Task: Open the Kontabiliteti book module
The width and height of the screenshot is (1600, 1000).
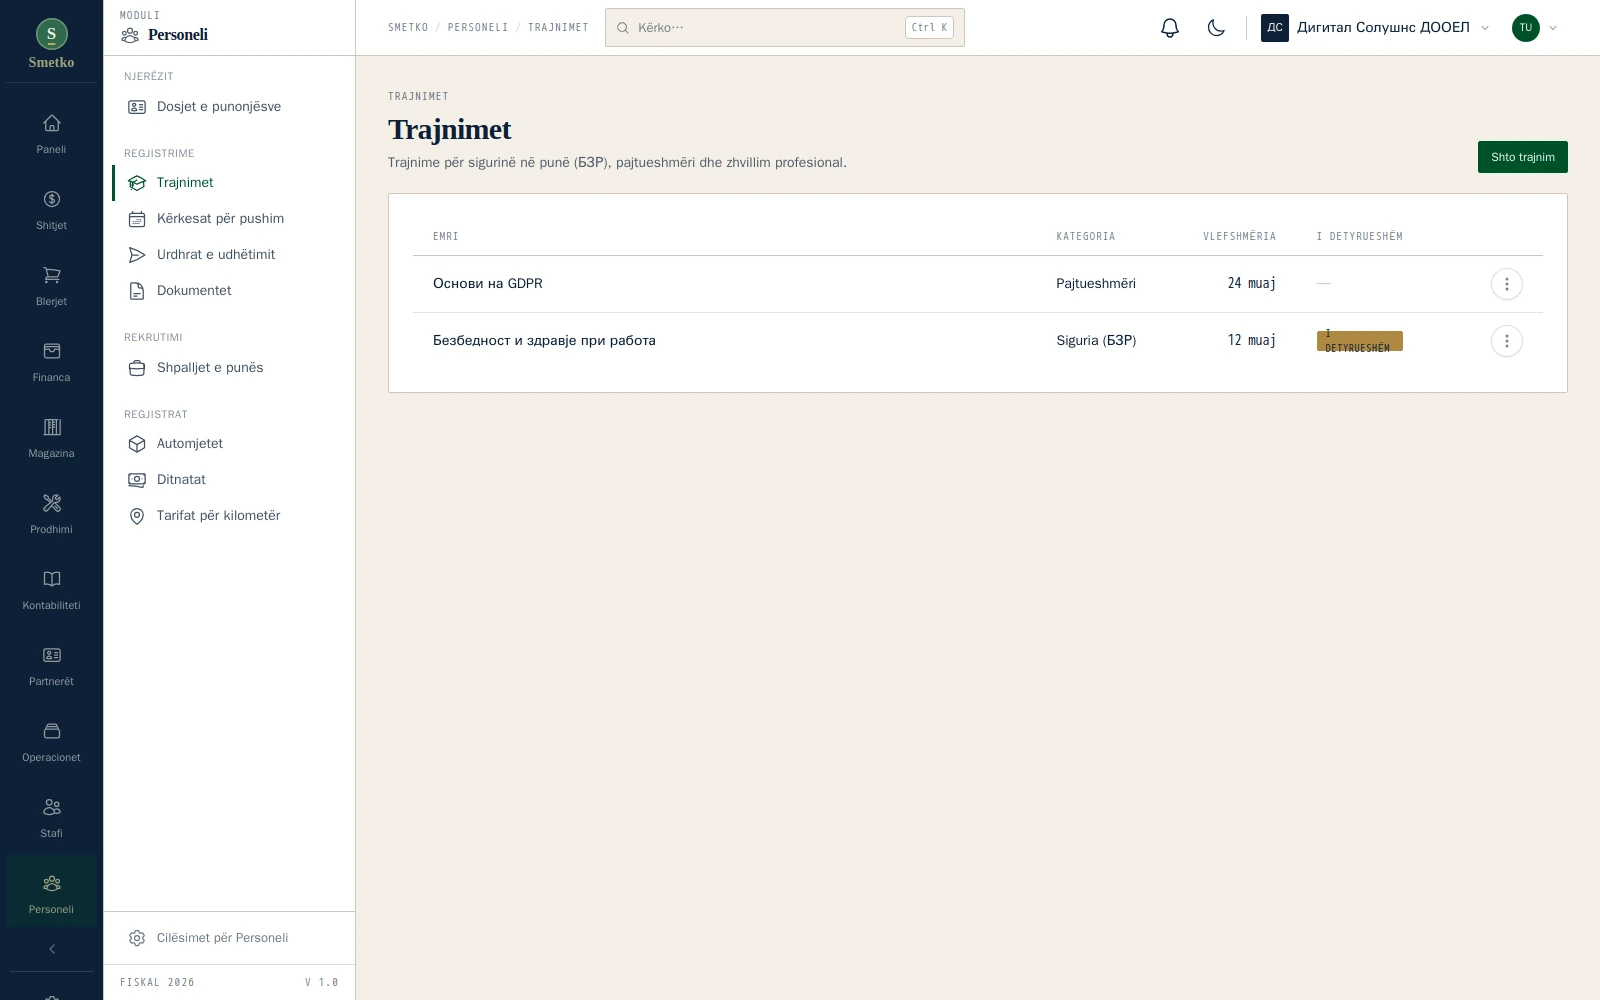Action: click(51, 590)
